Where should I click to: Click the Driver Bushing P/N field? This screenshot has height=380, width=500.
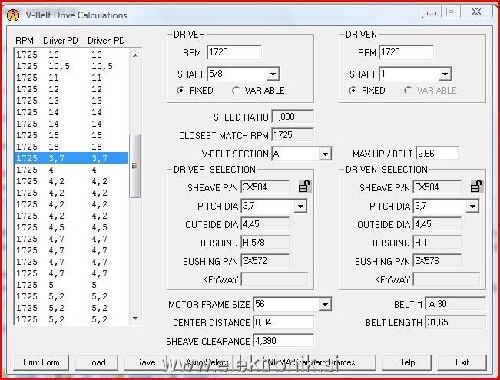coord(265,260)
